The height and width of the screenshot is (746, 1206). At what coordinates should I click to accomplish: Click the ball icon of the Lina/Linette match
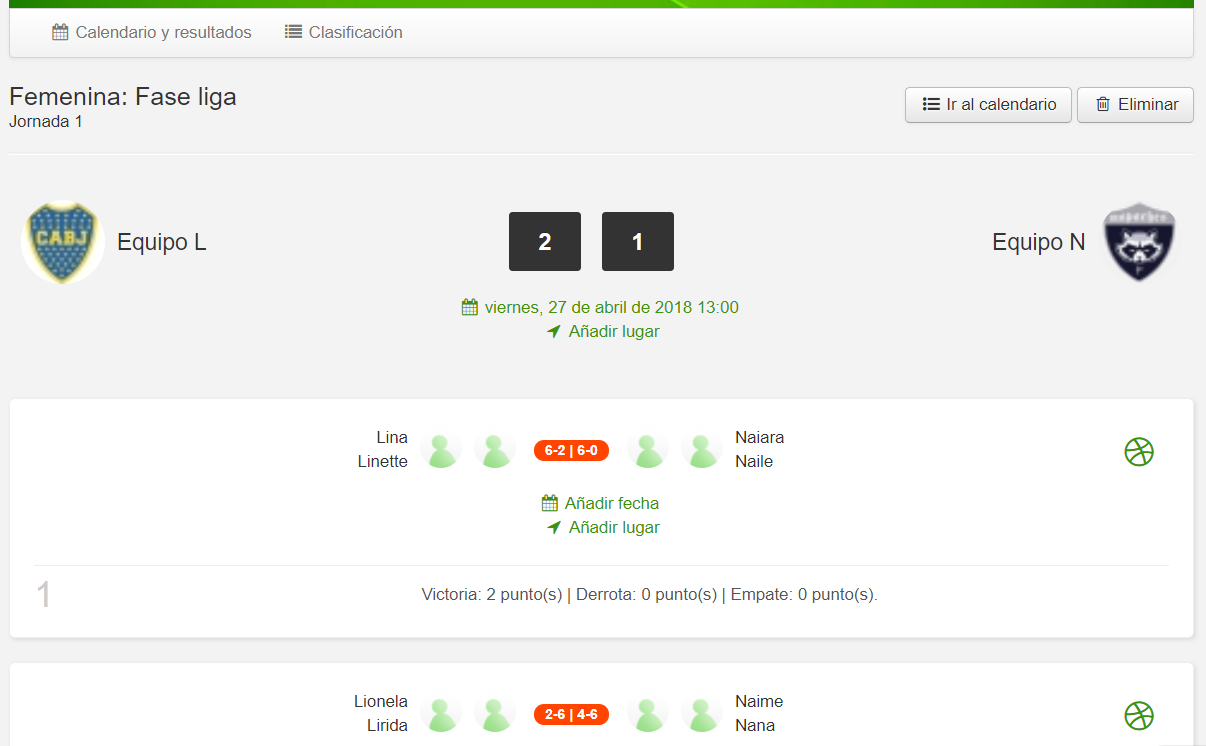[x=1139, y=452]
